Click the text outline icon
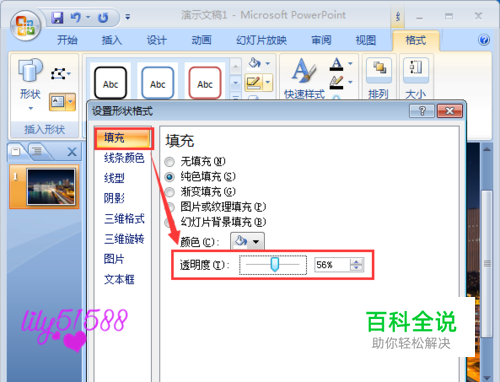Image resolution: width=500 pixels, height=382 pixels. (x=337, y=82)
